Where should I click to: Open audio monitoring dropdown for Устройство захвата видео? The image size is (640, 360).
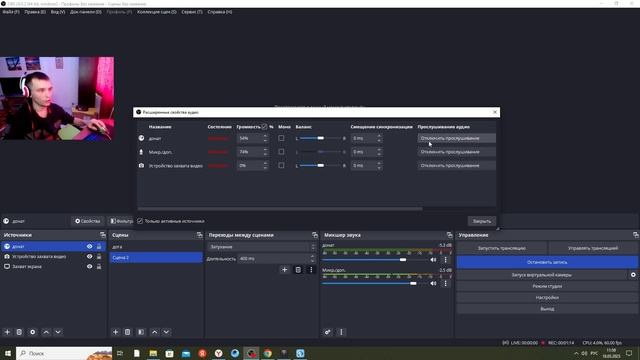457,165
